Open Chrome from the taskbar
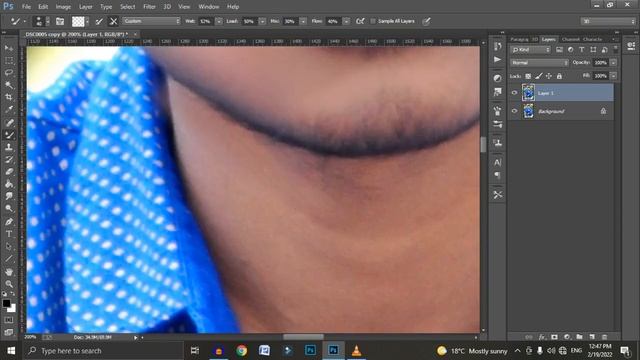Screen dimensions: 640x360 coord(242,351)
